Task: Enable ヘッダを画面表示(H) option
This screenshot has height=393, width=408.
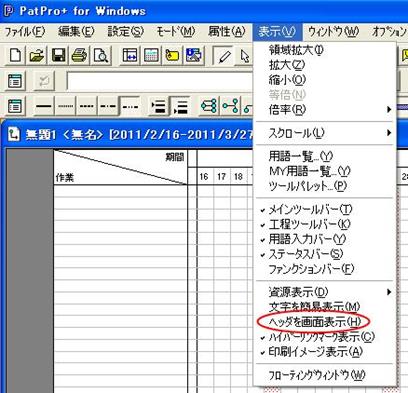Action: click(x=315, y=322)
